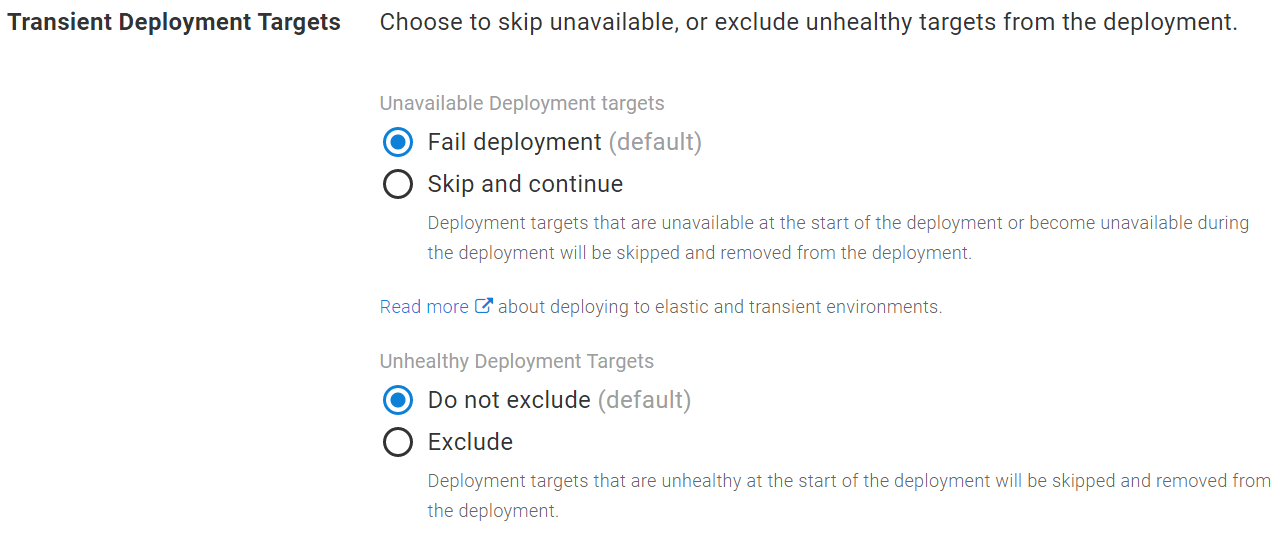Click the Unavailable Deployment targets subheading
The height and width of the screenshot is (534, 1288).
coord(522,103)
